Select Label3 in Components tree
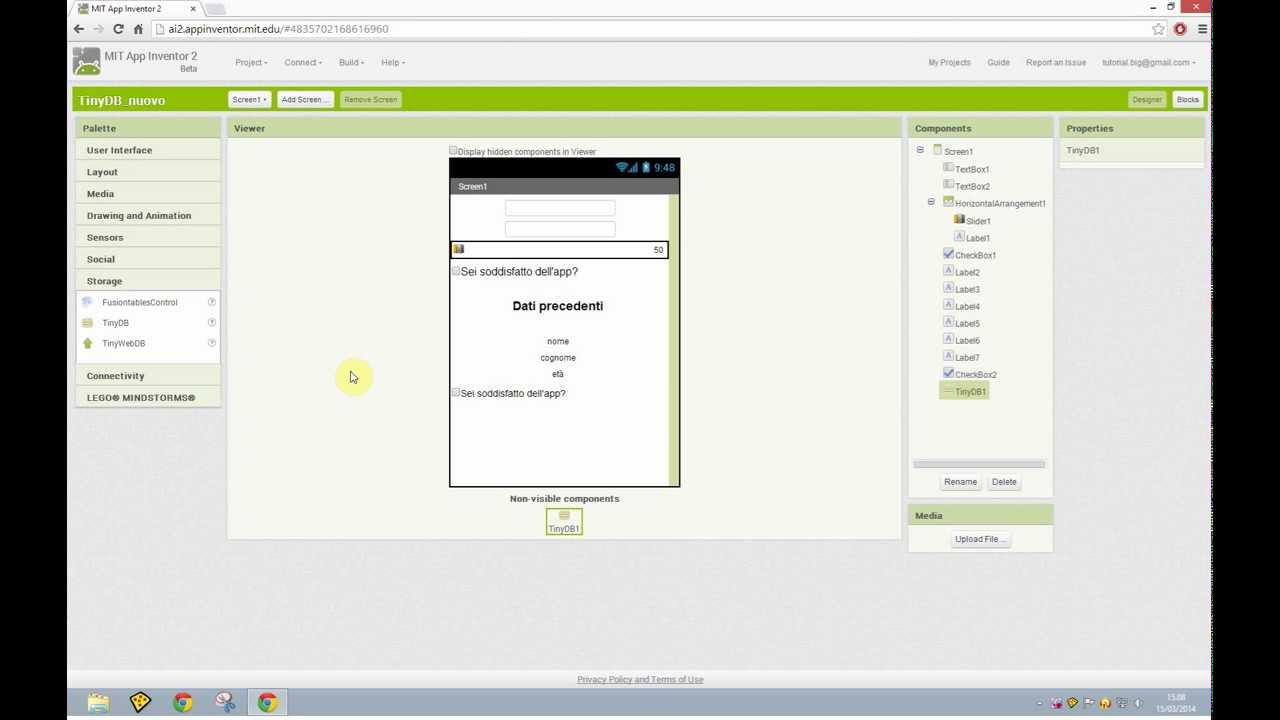1280x720 pixels. coord(967,289)
